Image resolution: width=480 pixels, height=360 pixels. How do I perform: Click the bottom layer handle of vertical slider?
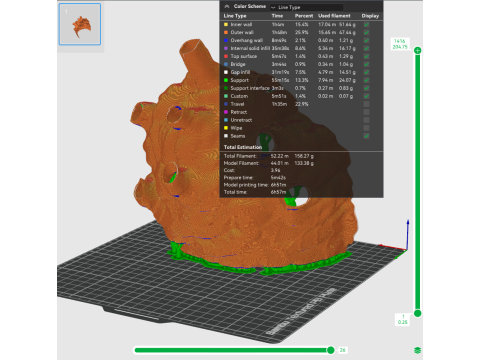417,313
